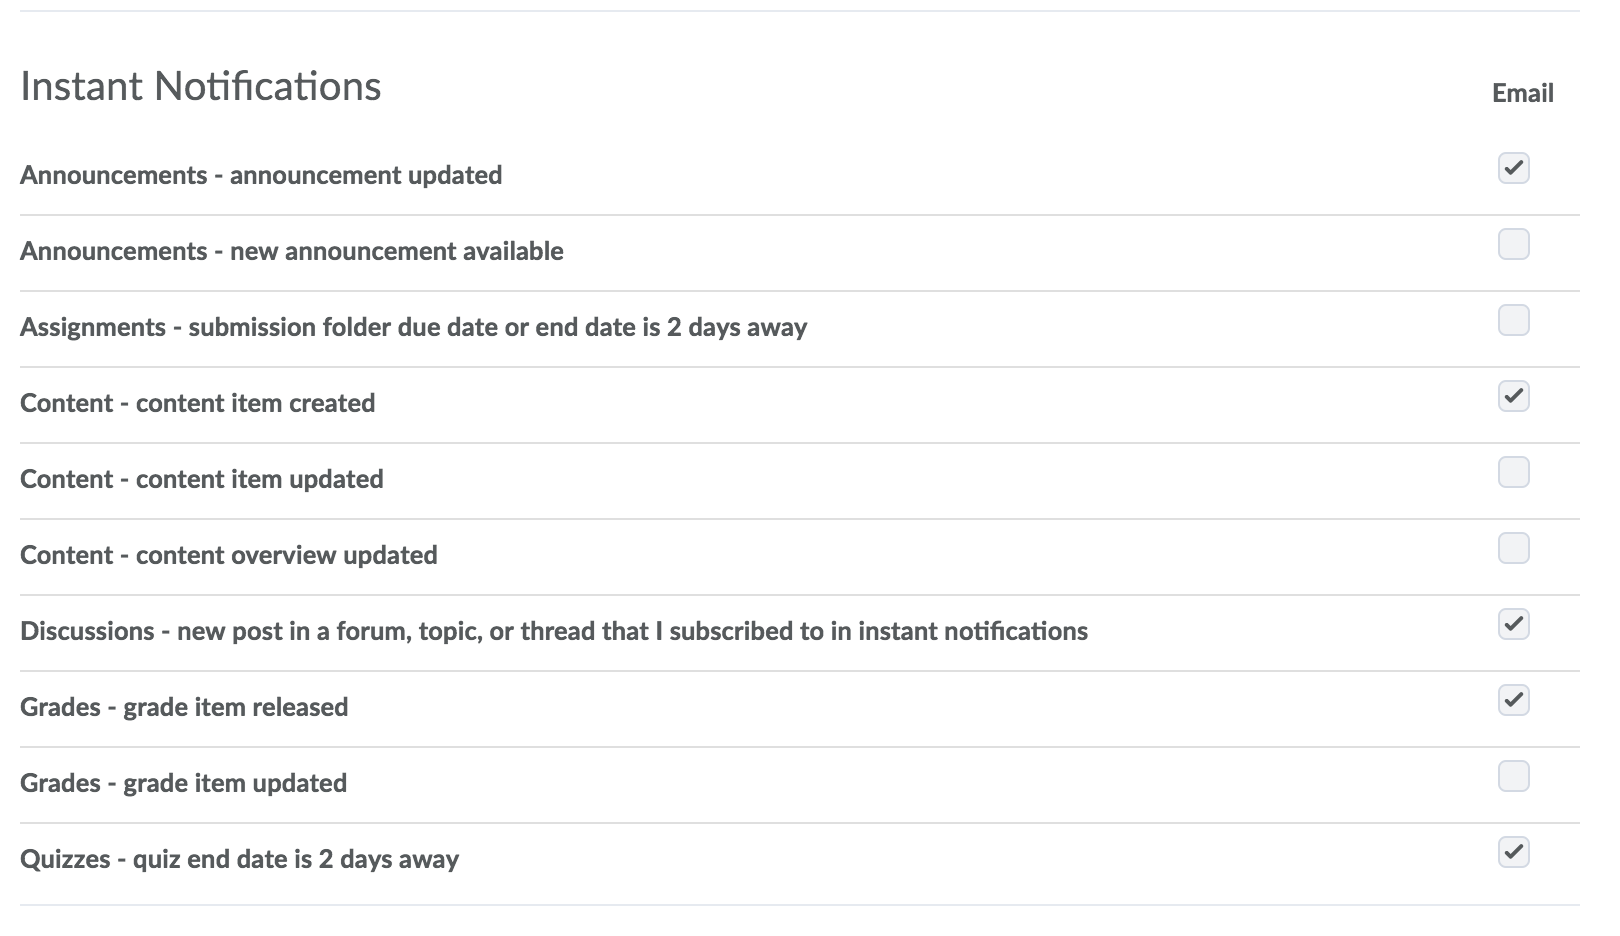The width and height of the screenshot is (1620, 936).
Task: Check email box for grade item updated
Action: [x=1513, y=776]
